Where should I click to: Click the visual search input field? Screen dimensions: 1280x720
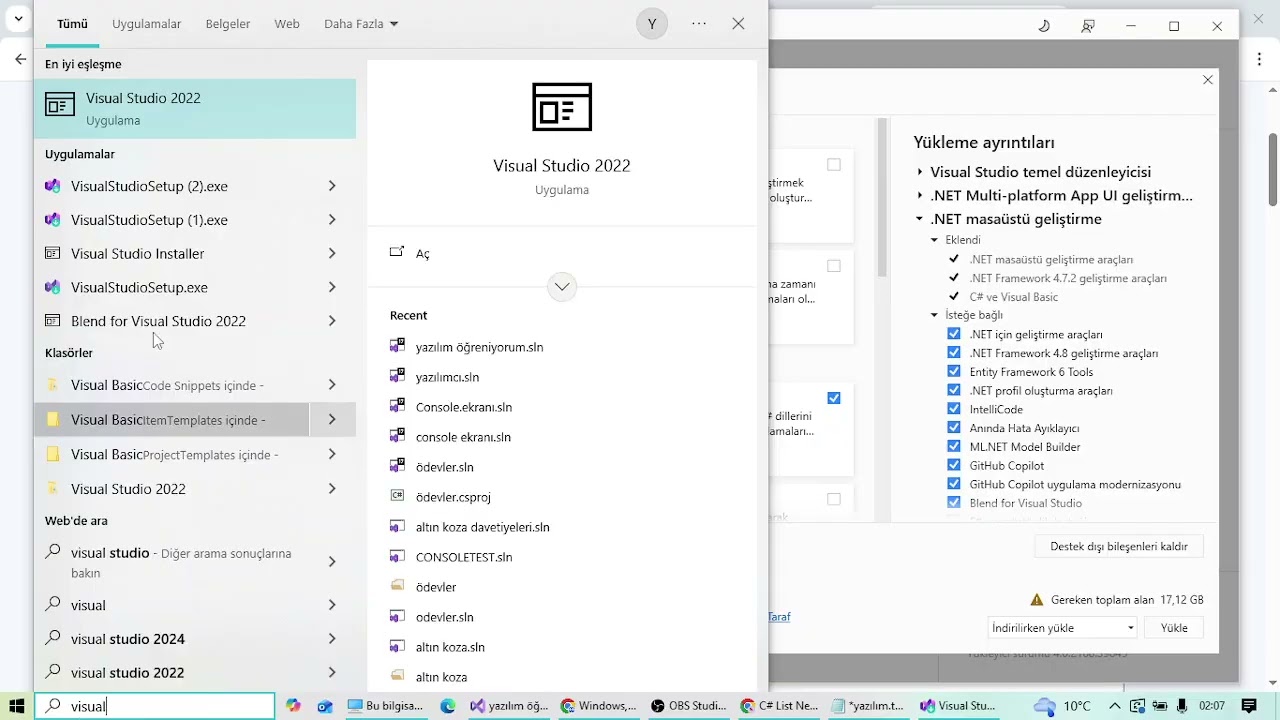click(x=155, y=706)
